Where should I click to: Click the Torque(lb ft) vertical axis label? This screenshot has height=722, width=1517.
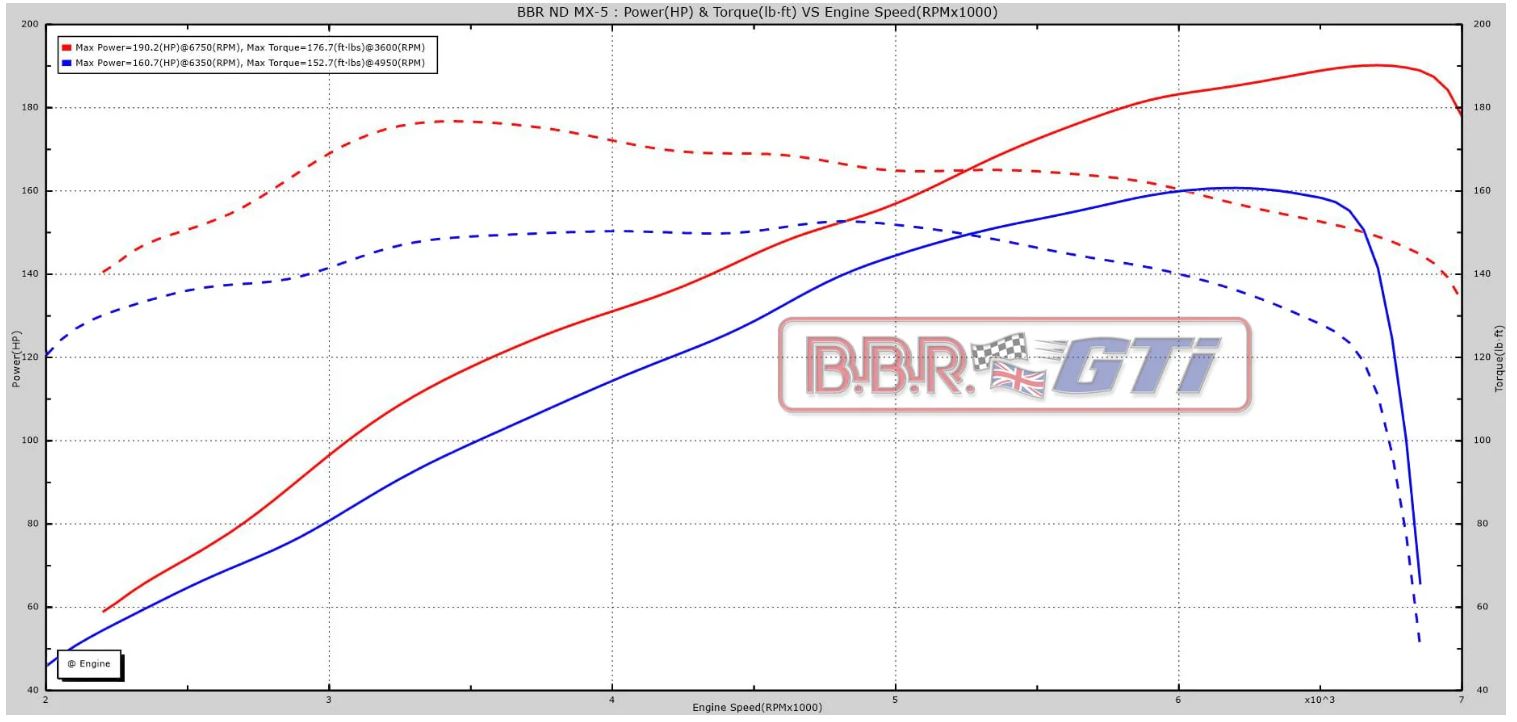click(1499, 358)
